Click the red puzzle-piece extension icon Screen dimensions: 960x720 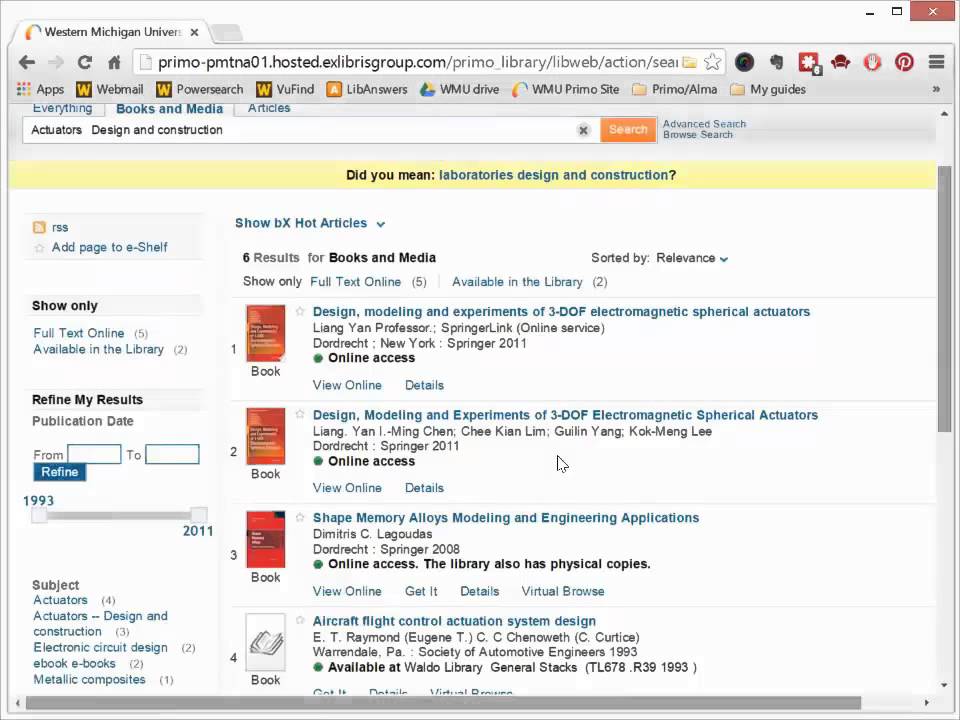(809, 62)
